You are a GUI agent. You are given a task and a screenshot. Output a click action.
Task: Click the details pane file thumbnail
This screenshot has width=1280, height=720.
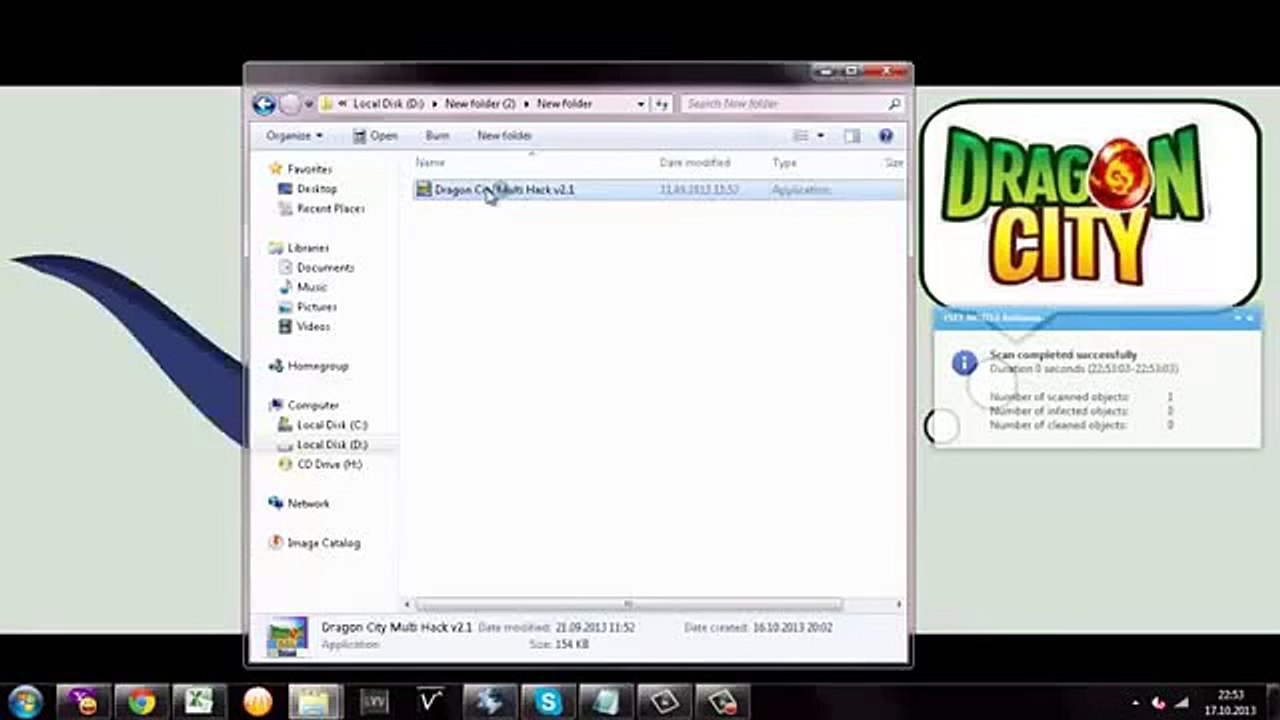click(x=288, y=637)
